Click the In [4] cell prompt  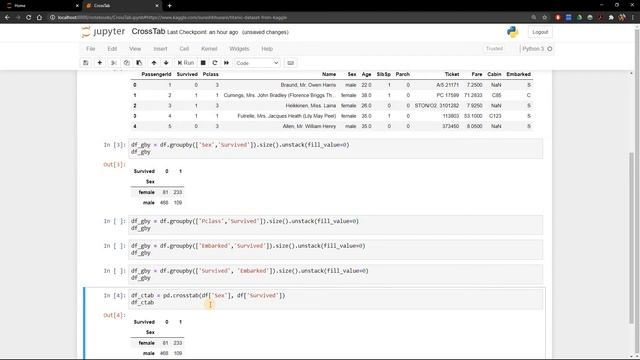tap(114, 296)
